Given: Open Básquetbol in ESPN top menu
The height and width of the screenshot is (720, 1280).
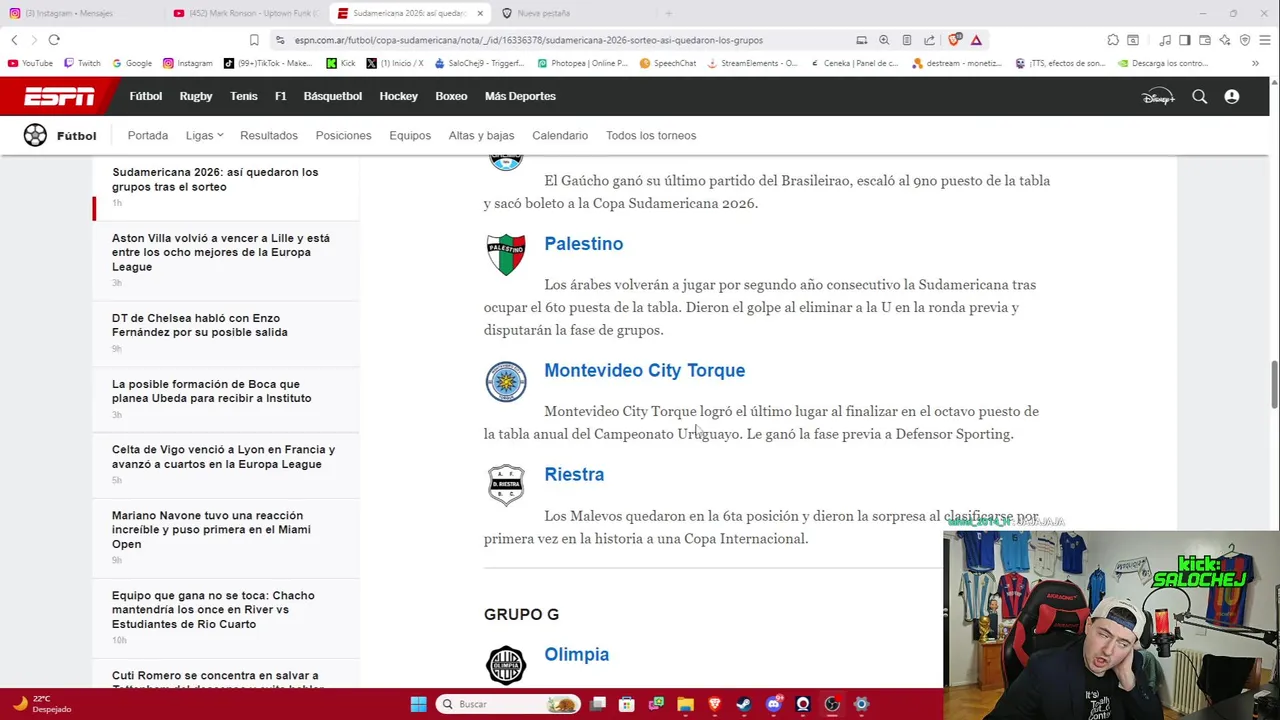Looking at the screenshot, I should (333, 96).
